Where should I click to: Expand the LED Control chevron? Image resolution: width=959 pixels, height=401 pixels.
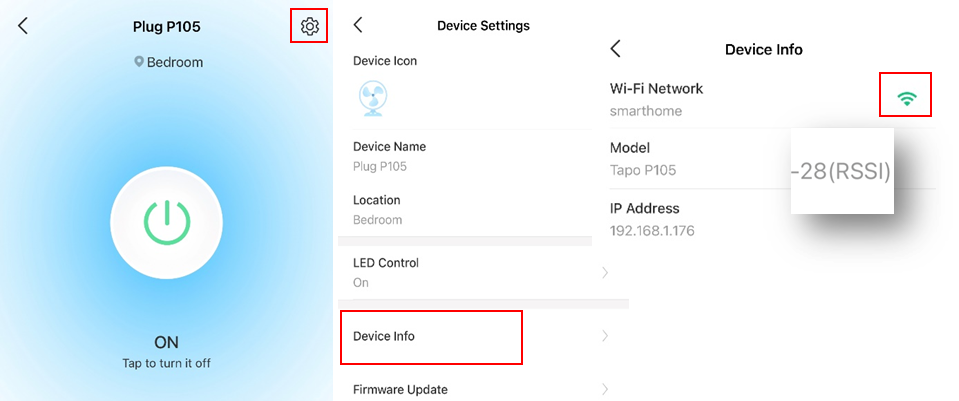[x=605, y=273]
